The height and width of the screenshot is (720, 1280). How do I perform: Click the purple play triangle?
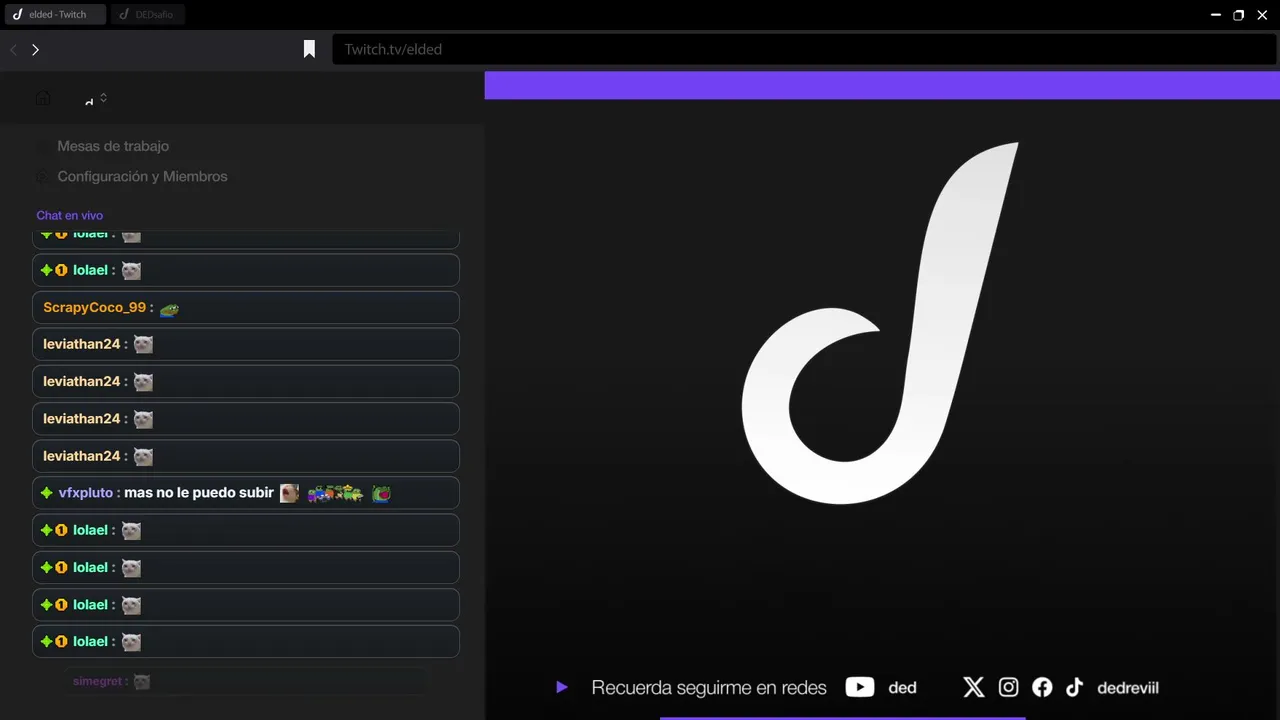click(562, 687)
